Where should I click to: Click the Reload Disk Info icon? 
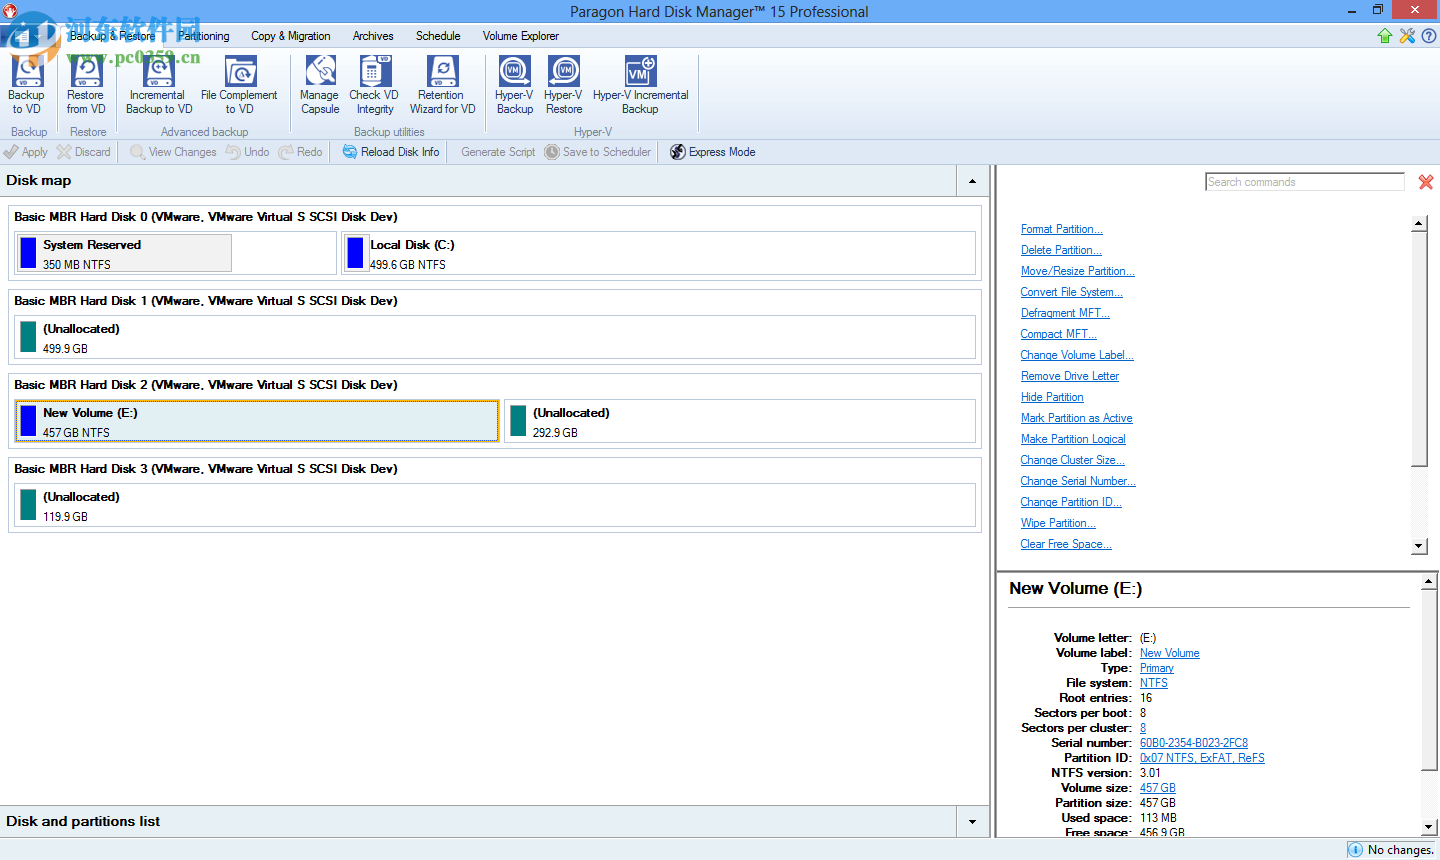(351, 152)
